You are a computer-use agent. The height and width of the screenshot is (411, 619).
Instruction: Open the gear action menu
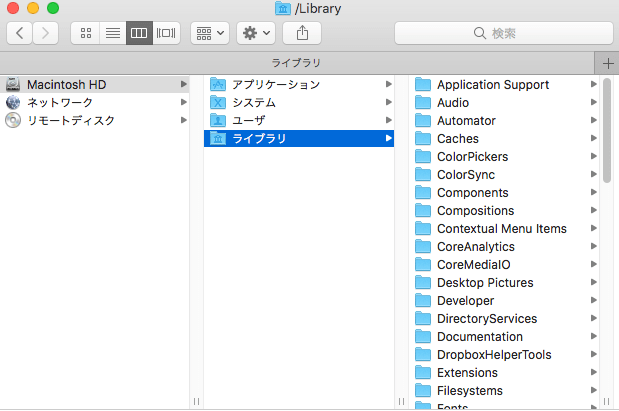point(256,33)
